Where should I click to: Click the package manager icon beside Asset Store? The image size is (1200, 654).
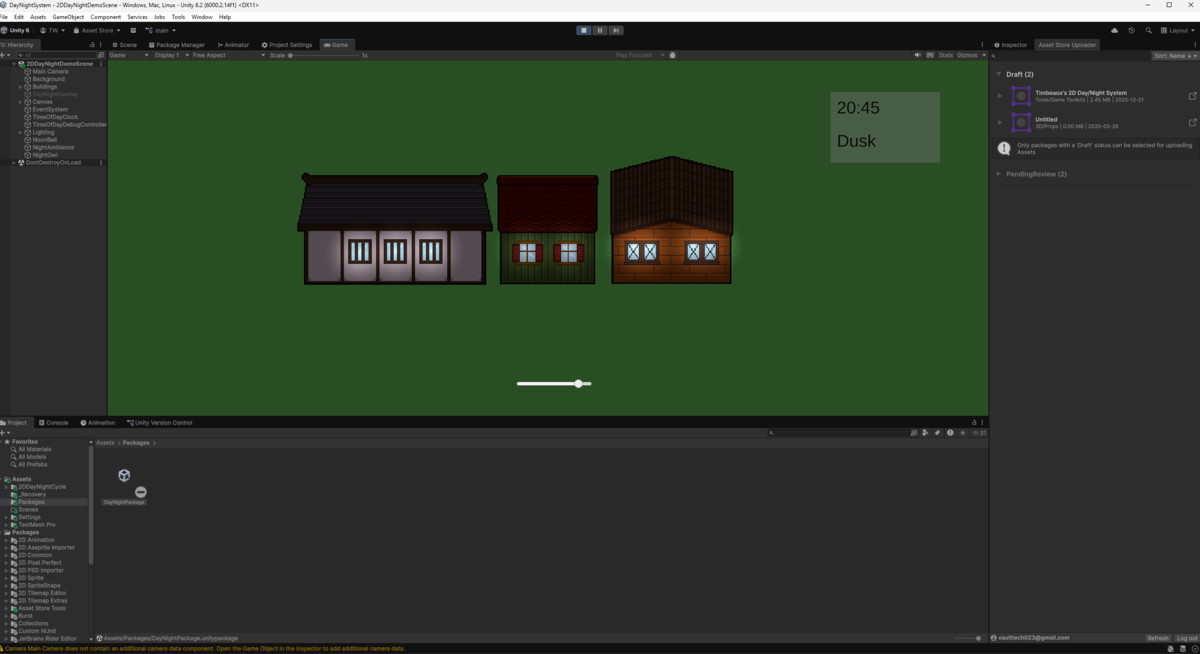(x=133, y=30)
